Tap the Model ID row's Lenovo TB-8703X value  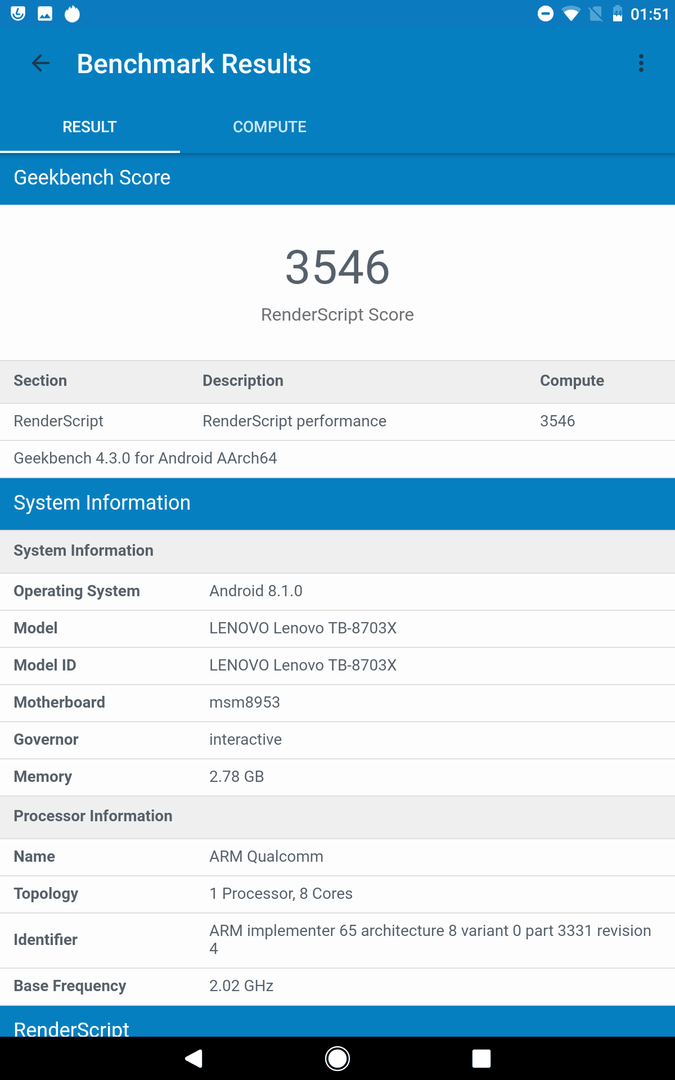click(x=303, y=665)
